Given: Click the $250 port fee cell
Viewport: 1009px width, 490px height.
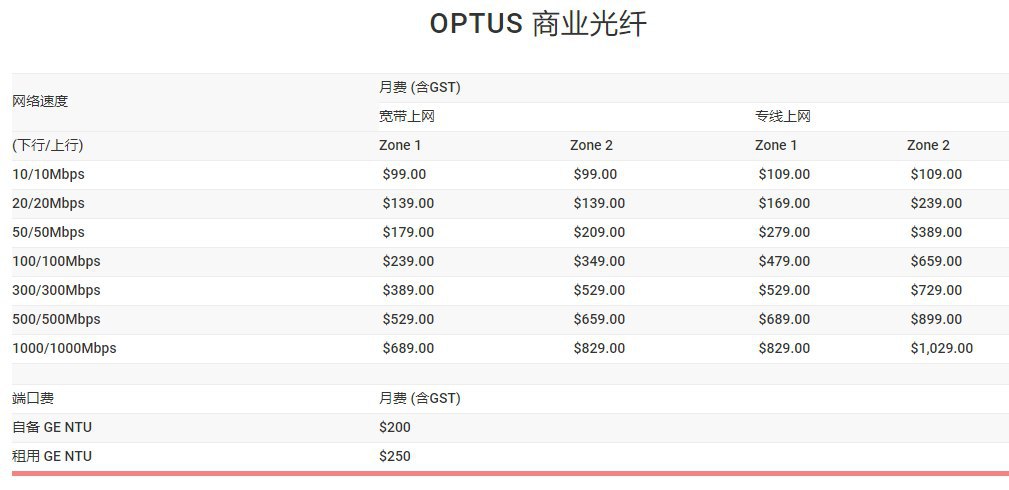Looking at the screenshot, I should [x=395, y=456].
